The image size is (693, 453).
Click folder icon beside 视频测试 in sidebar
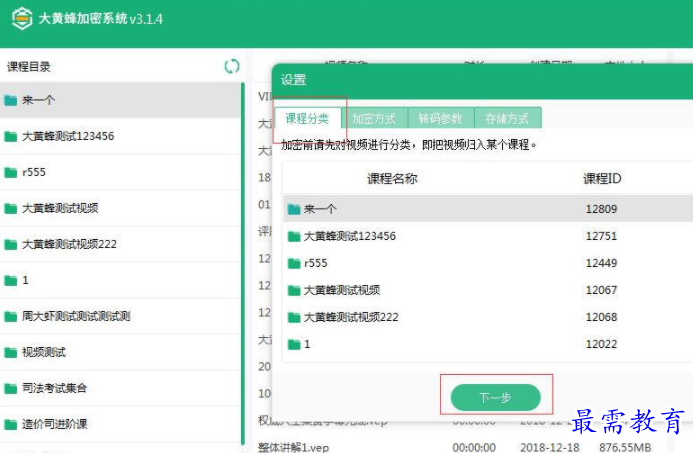click(x=10, y=352)
